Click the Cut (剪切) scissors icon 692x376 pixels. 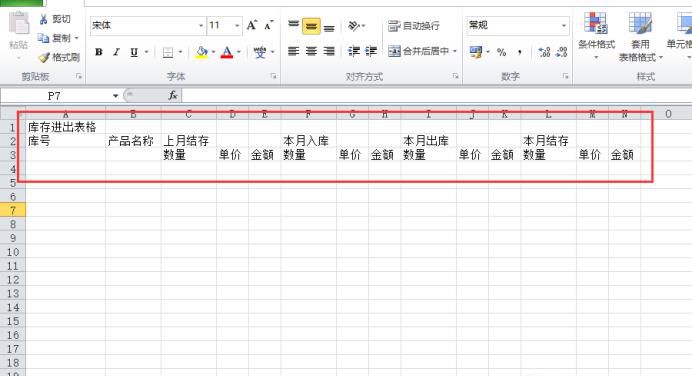click(43, 19)
